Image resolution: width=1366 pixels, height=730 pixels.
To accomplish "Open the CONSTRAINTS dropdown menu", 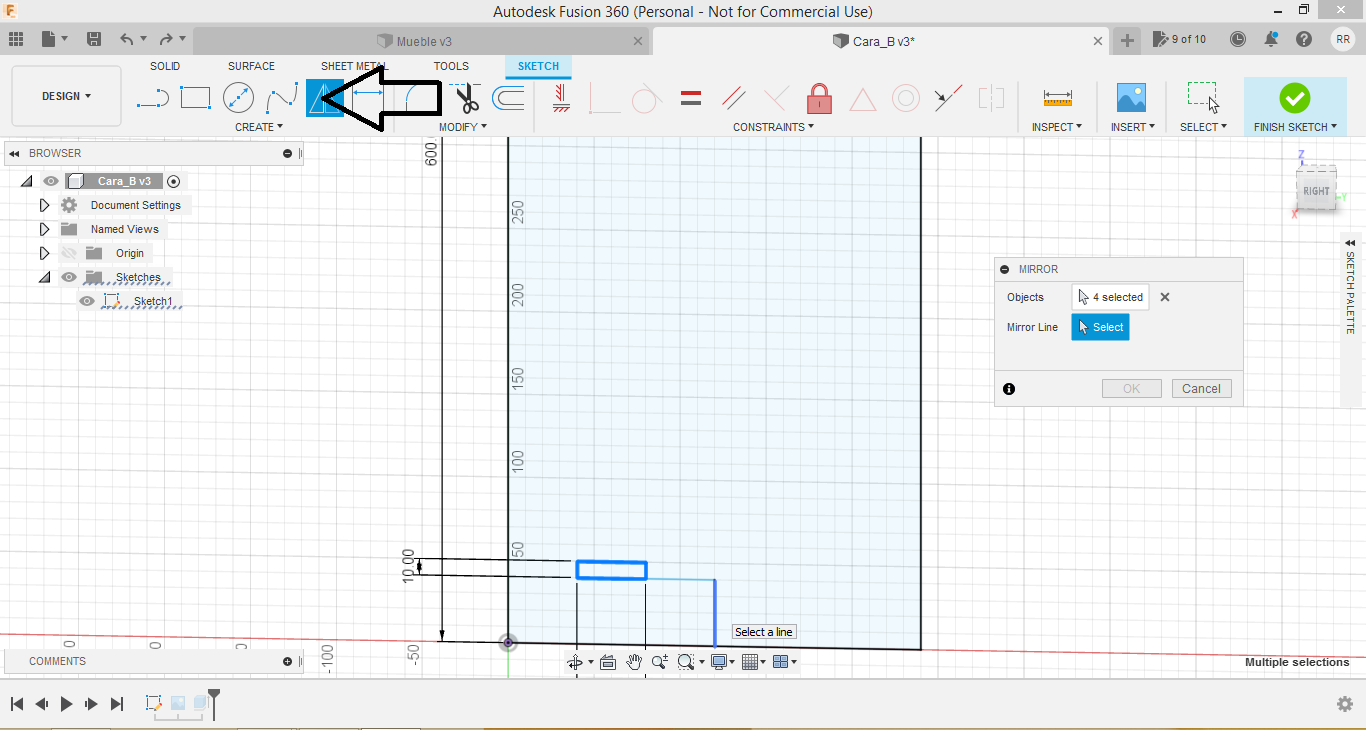I will pyautogui.click(x=773, y=127).
